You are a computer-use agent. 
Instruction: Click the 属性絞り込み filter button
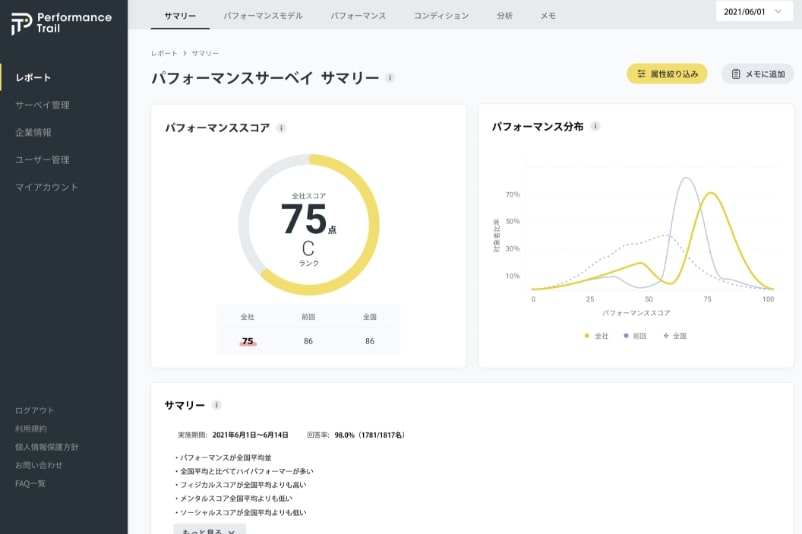coord(667,74)
